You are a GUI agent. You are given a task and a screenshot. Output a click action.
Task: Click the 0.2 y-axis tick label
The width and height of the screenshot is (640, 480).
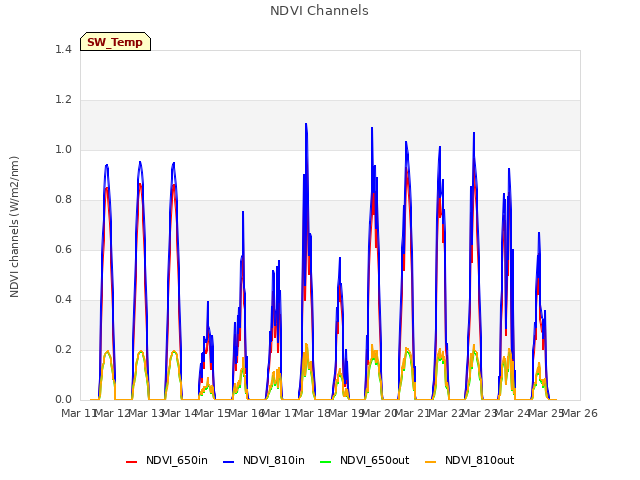[x=63, y=349]
